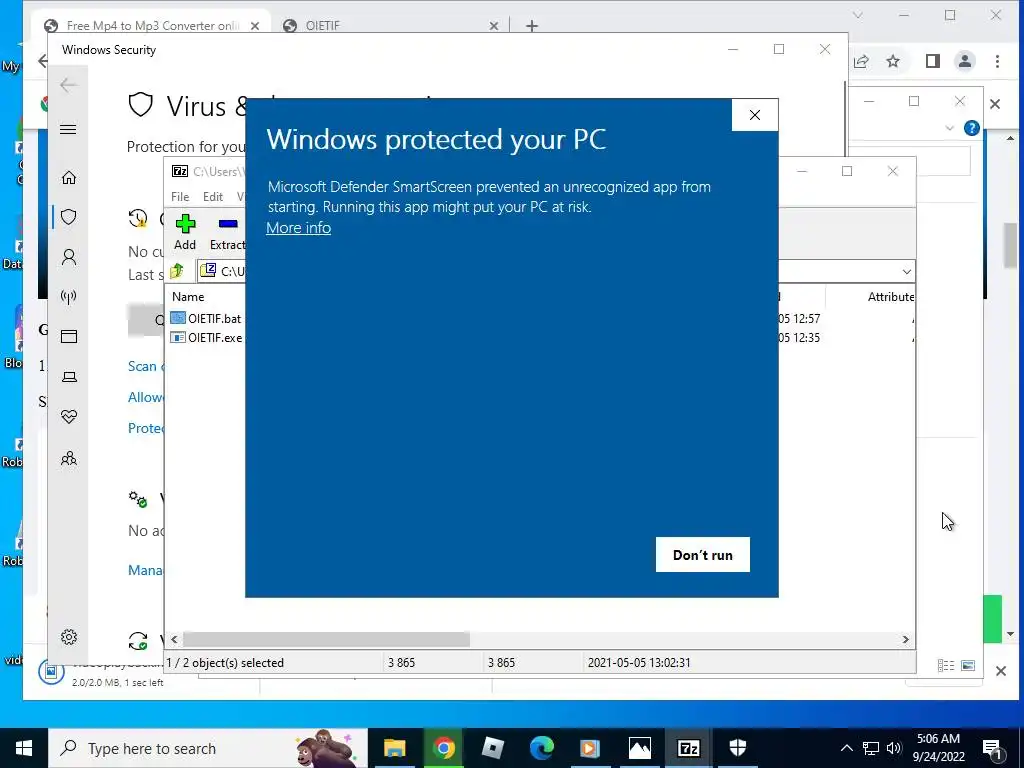This screenshot has width=1024, height=768.
Task: Click the taskbar search box
Action: pyautogui.click(x=208, y=748)
